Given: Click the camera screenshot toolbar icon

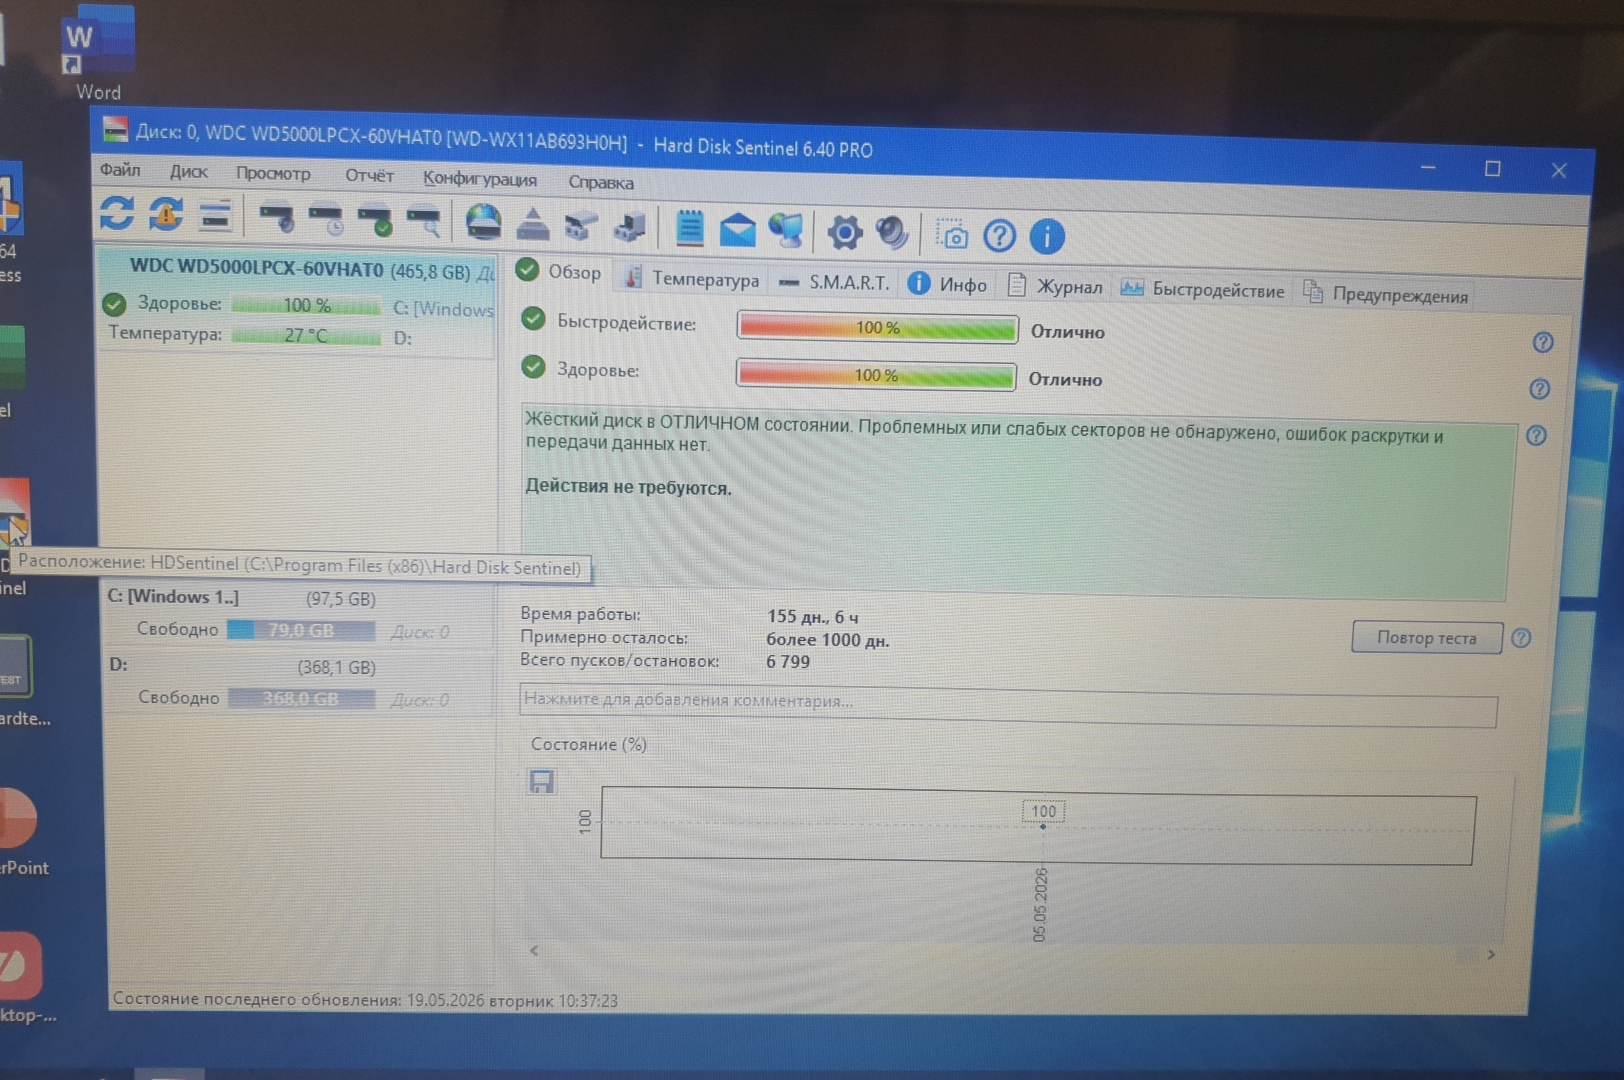Looking at the screenshot, I should point(952,235).
